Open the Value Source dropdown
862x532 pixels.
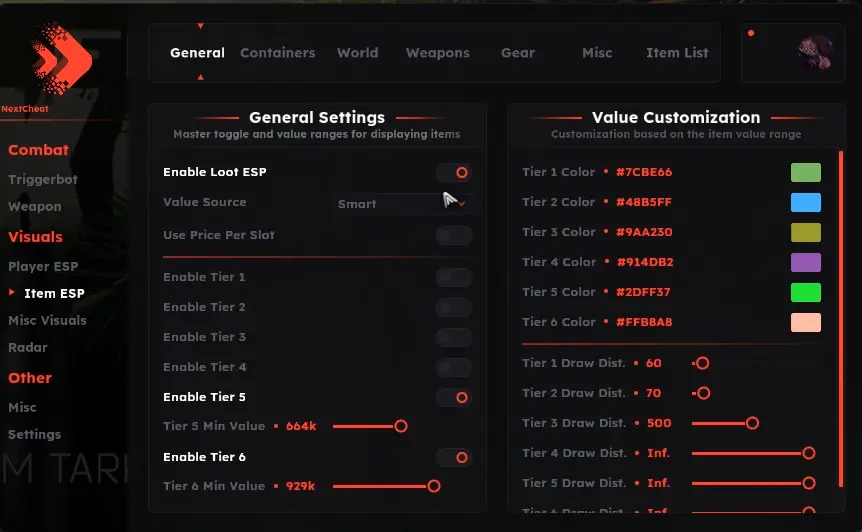click(x=402, y=204)
